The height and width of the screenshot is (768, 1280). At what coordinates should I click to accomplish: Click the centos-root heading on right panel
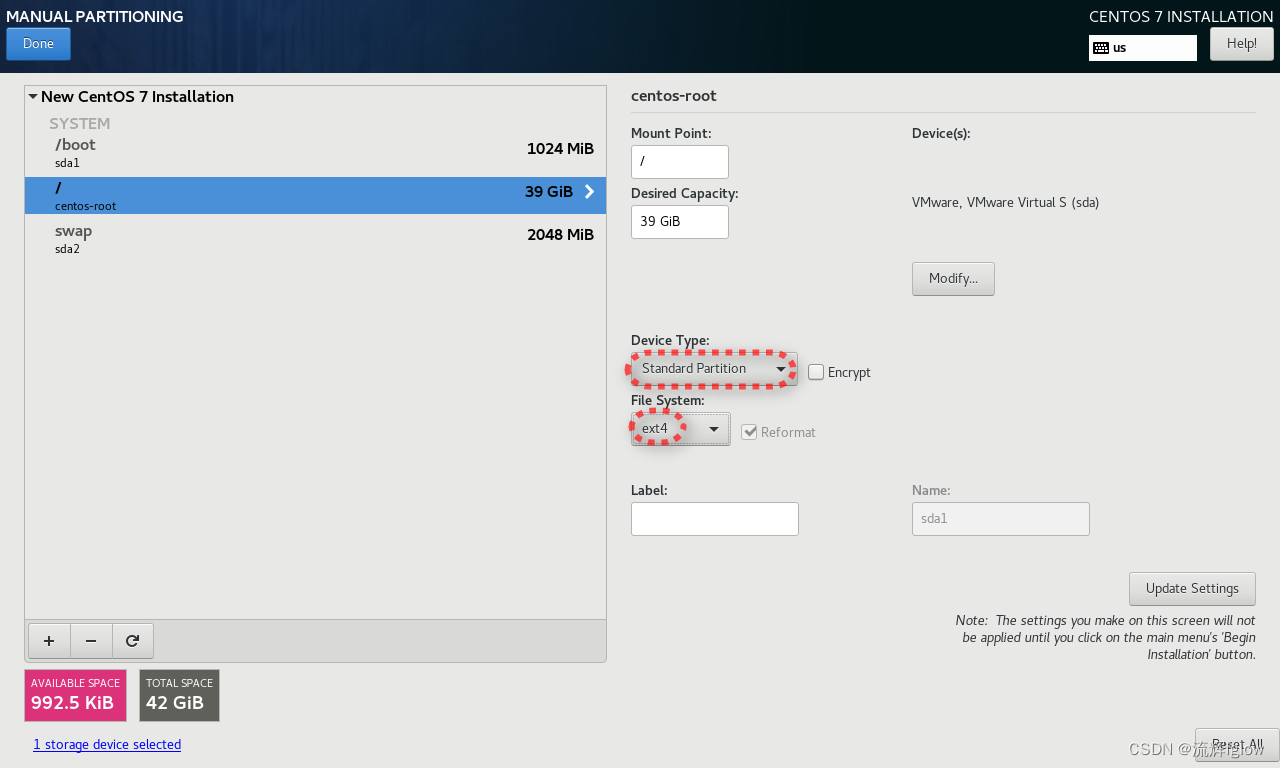(x=674, y=96)
